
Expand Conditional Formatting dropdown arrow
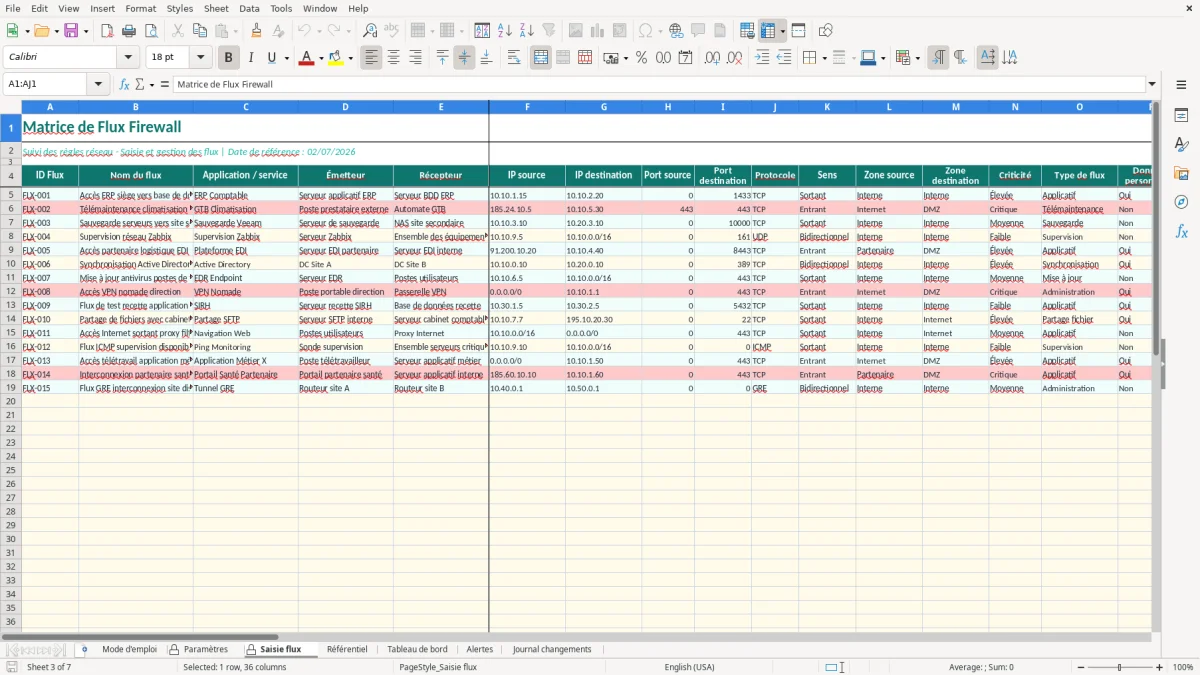click(917, 58)
